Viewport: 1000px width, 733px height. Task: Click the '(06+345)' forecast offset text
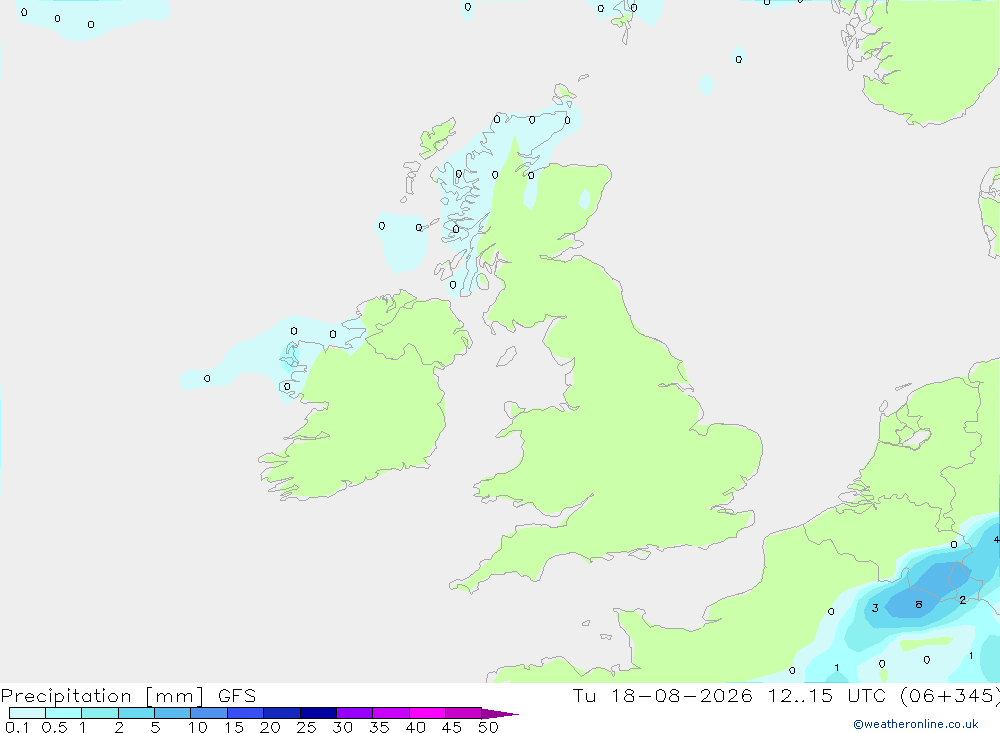(951, 695)
